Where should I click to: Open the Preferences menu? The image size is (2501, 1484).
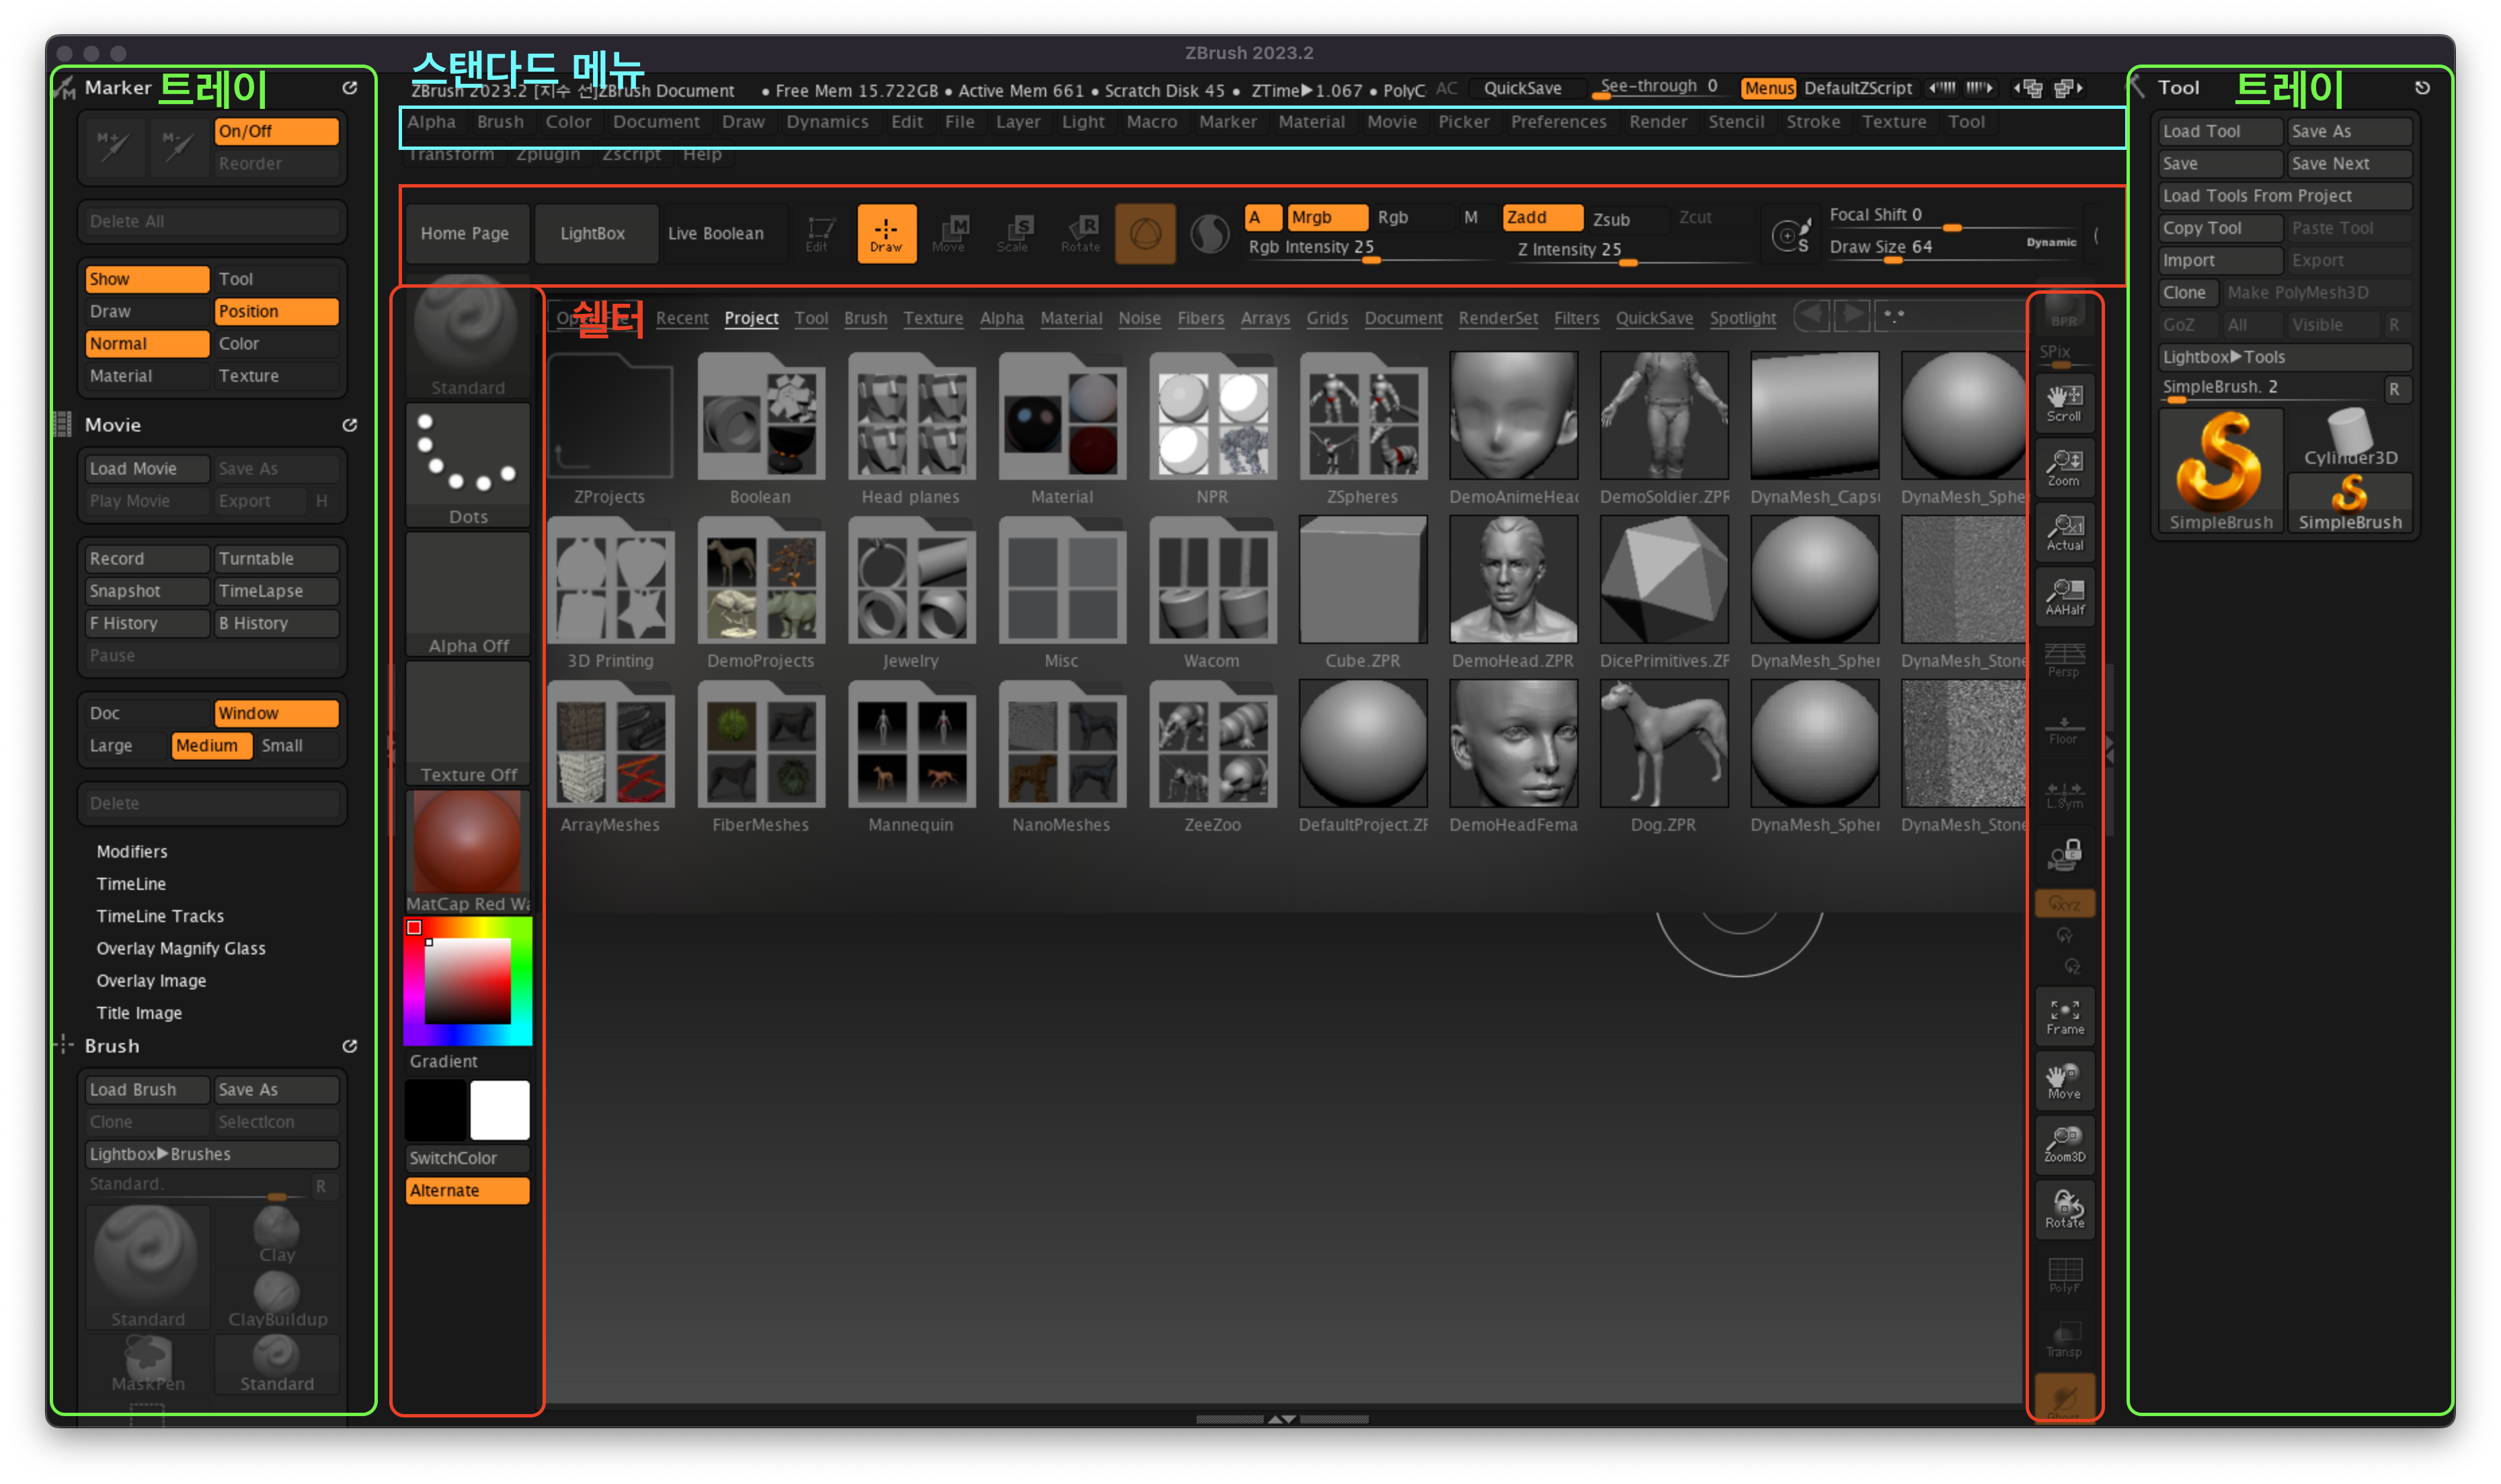tap(1558, 121)
